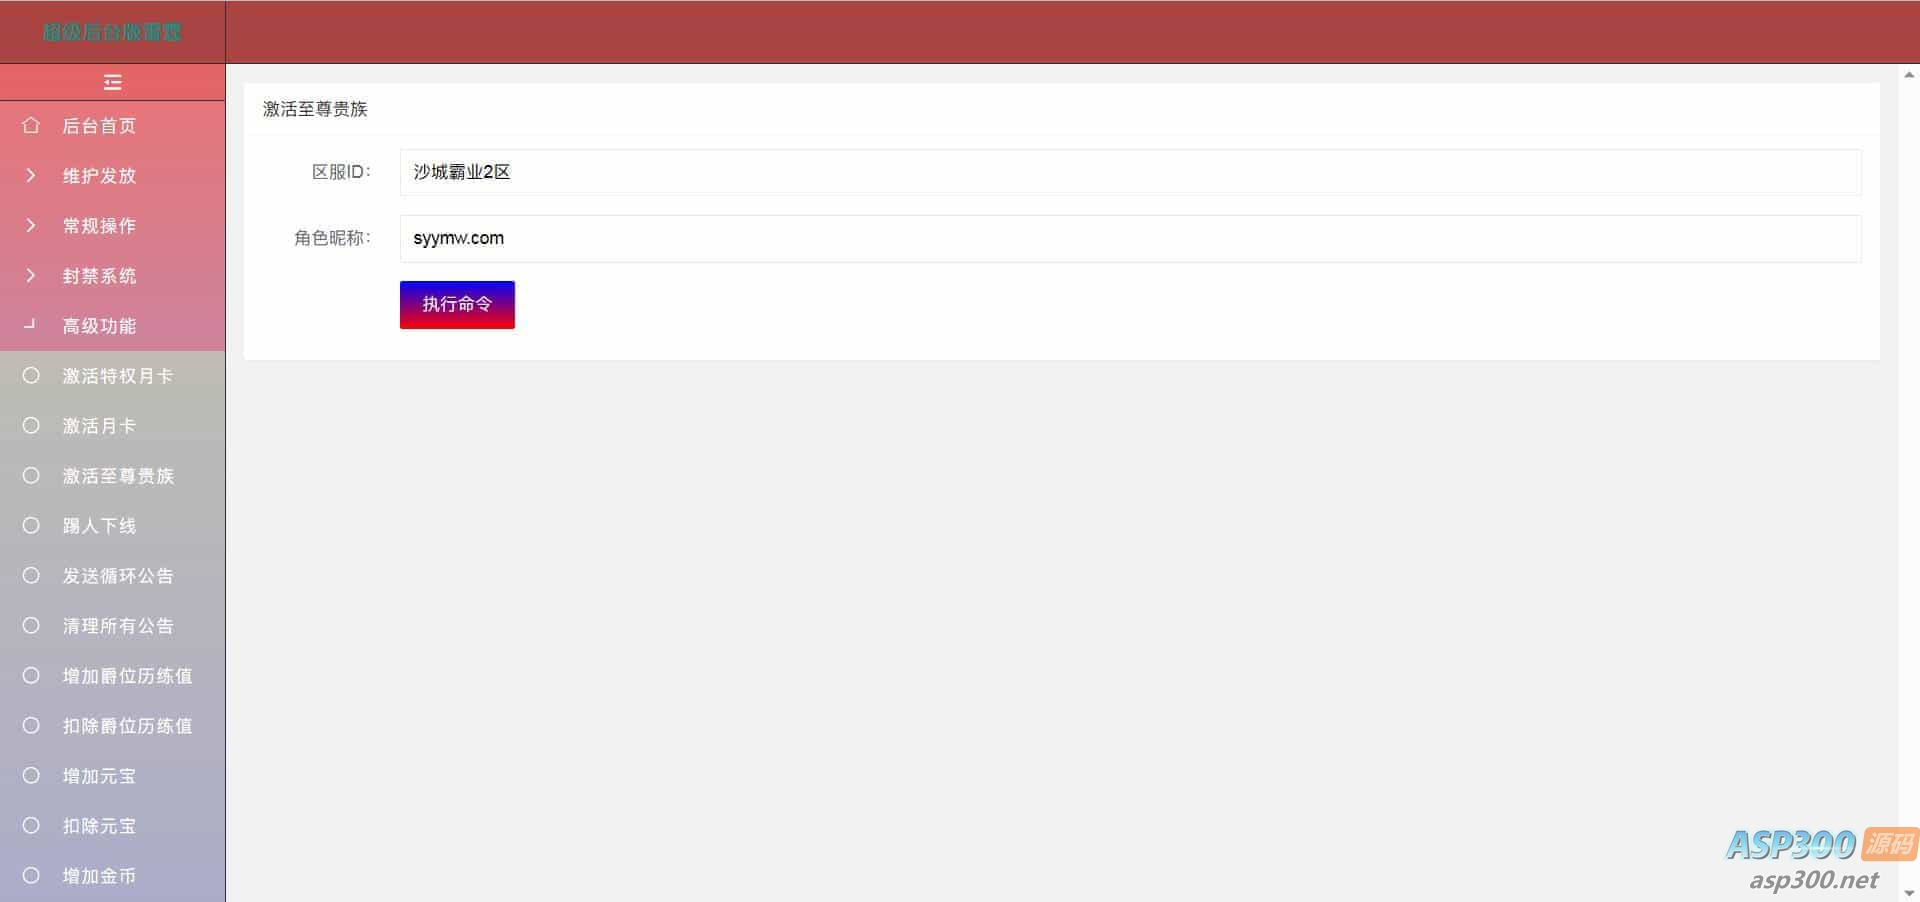Click the page scrollbar down arrow
This screenshot has height=902, width=1920.
tap(1909, 892)
